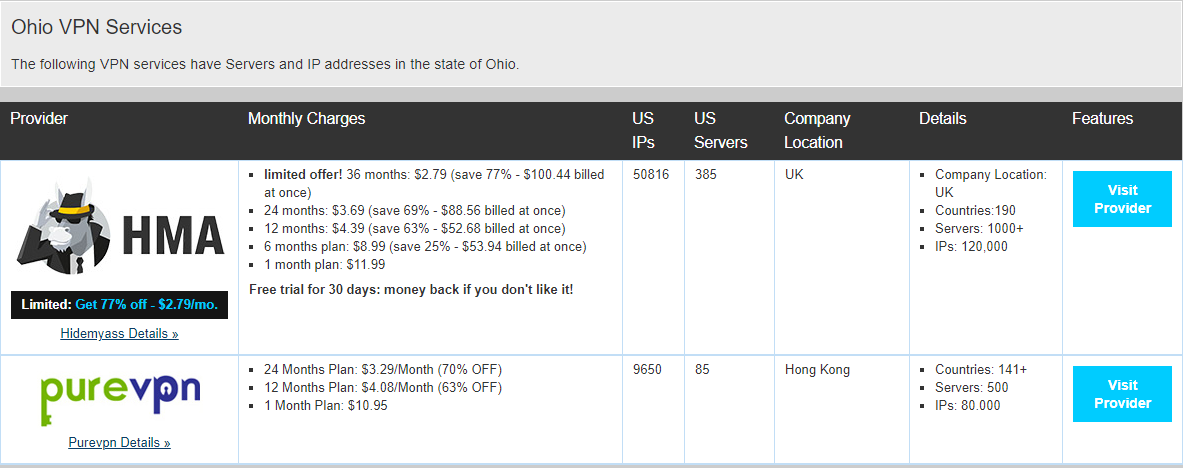Screen dimensions: 1183x468
Task: Click the 385 US servers value
Action: click(705, 174)
